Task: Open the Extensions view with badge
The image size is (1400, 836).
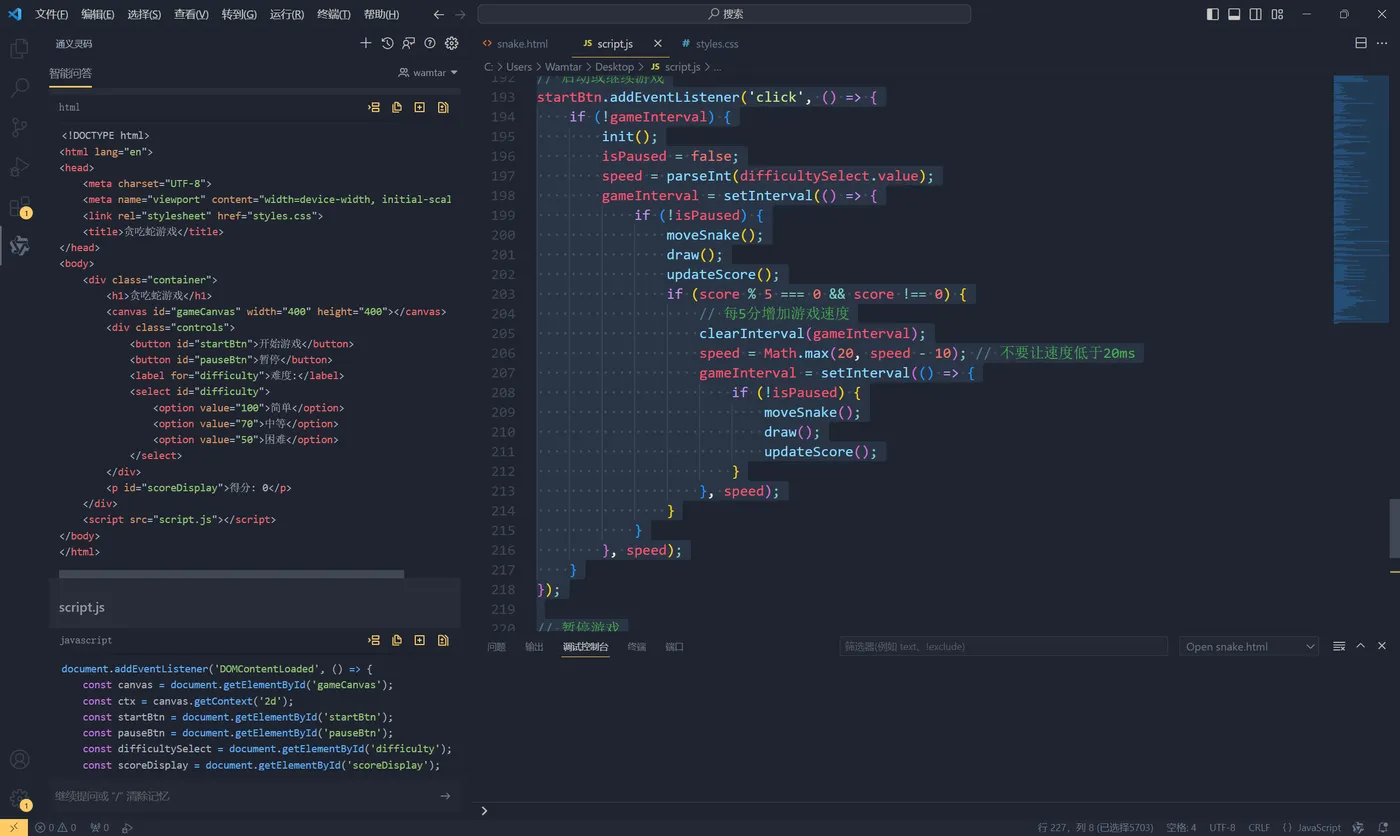Action: 19,207
